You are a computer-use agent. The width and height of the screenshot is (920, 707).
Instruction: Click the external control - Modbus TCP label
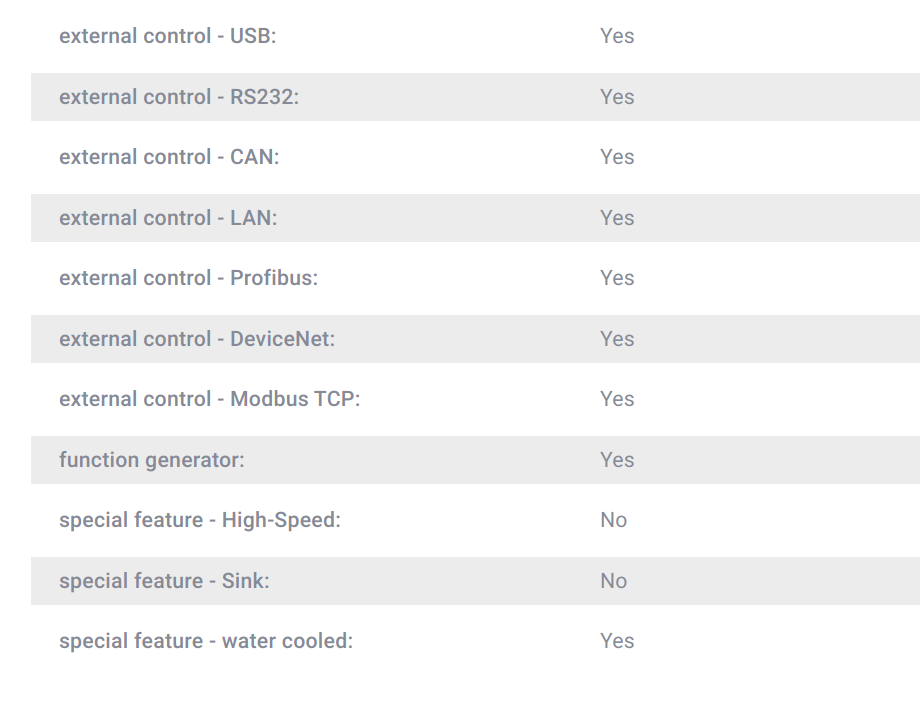pyautogui.click(x=209, y=399)
